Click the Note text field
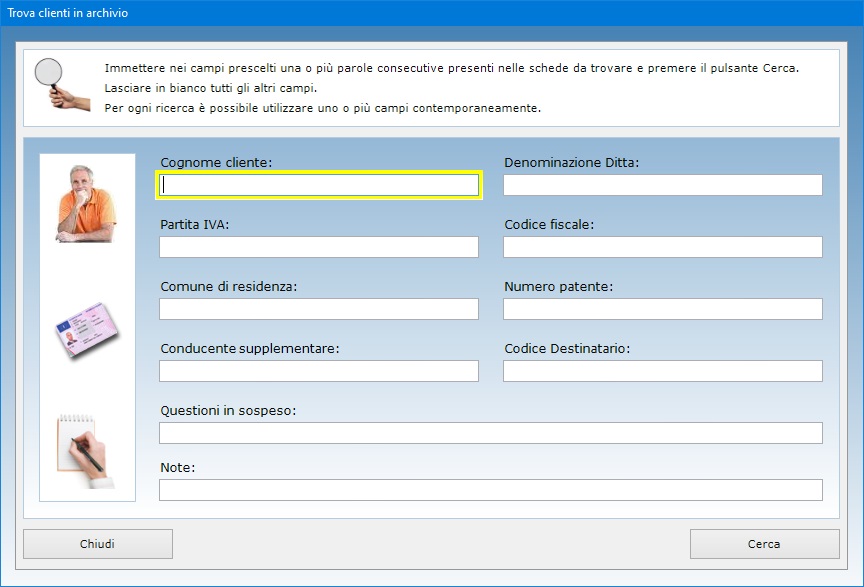864x587 pixels. pyautogui.click(x=490, y=490)
